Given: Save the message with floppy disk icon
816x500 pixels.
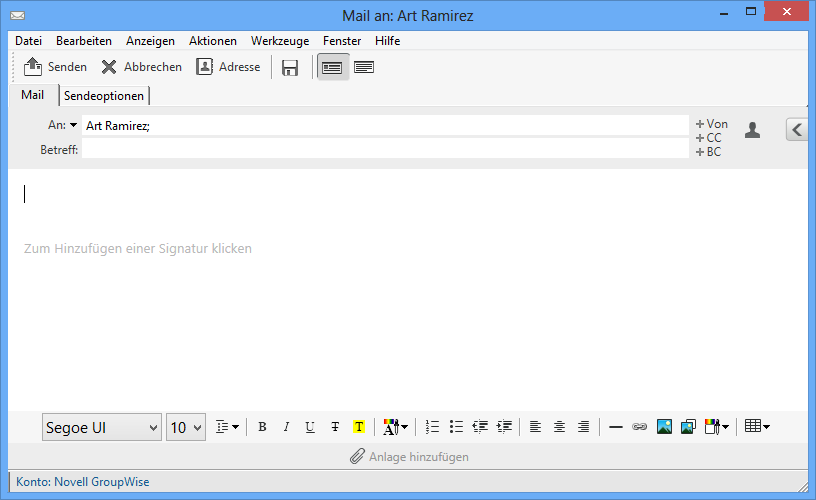Looking at the screenshot, I should click(x=290, y=68).
